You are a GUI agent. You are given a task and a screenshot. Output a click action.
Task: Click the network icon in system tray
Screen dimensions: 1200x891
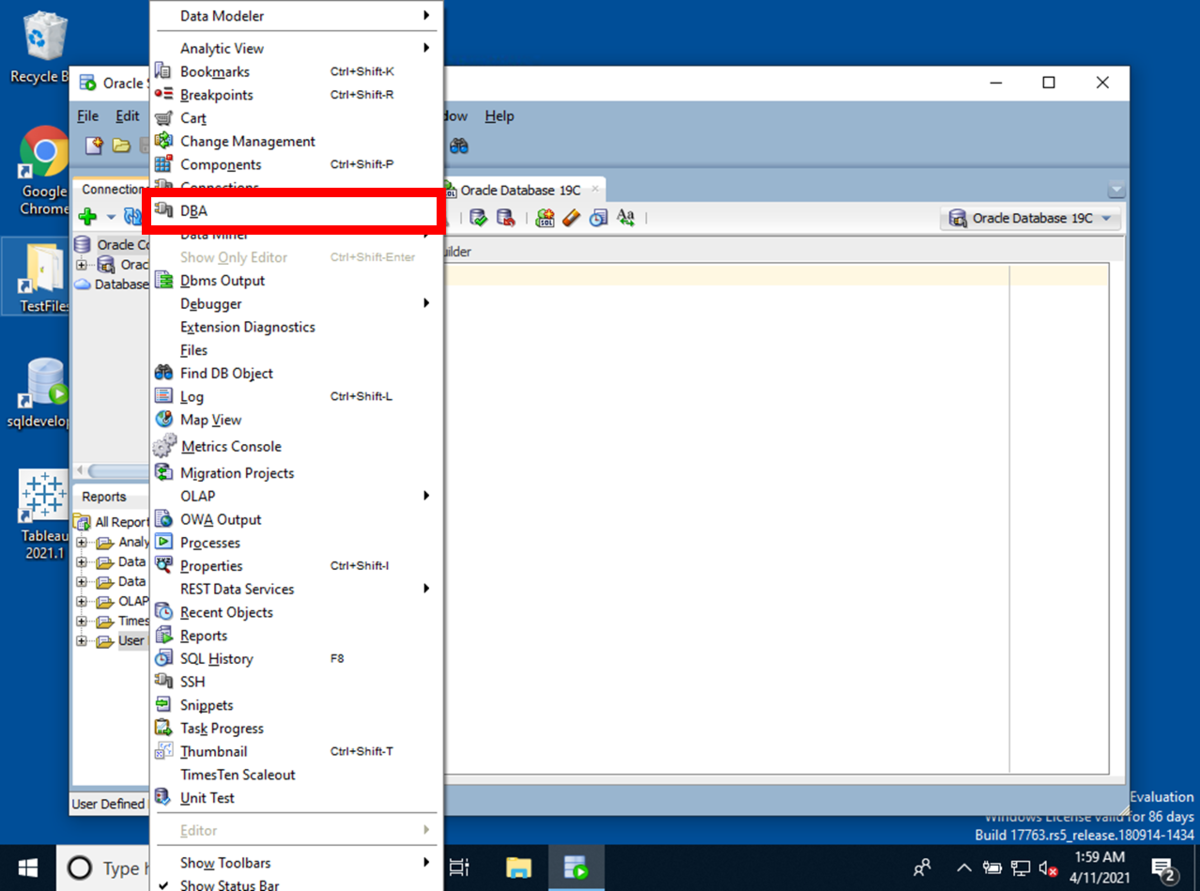point(1020,868)
